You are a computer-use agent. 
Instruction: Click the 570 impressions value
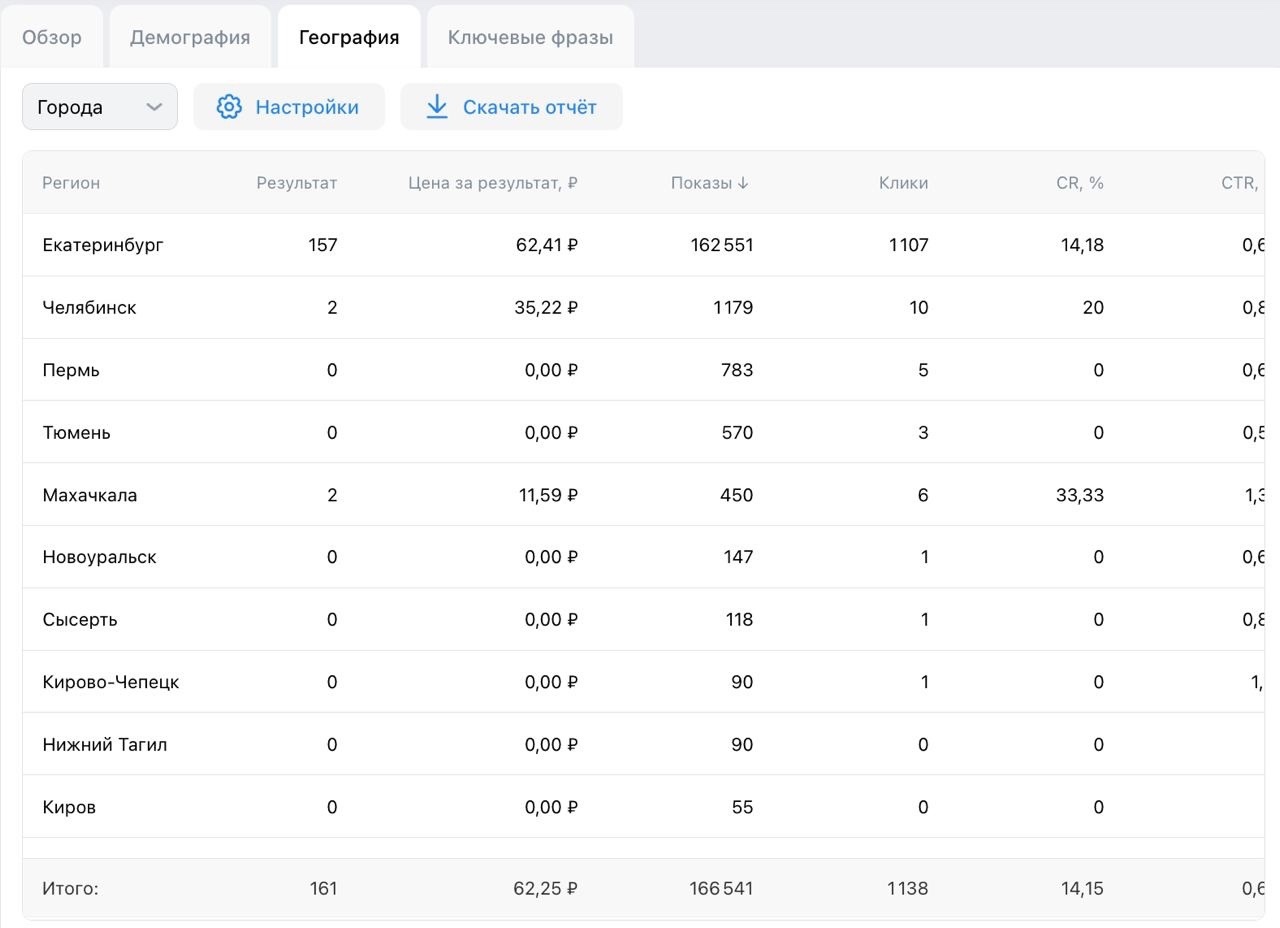(737, 433)
